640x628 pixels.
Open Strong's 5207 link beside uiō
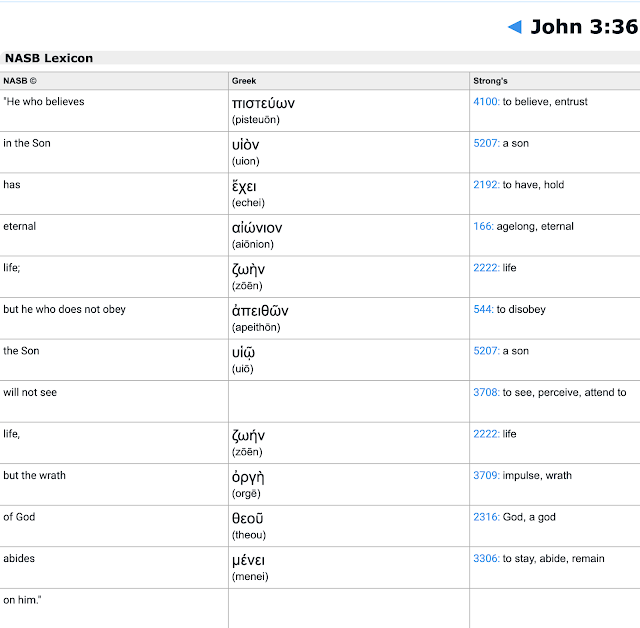486,351
